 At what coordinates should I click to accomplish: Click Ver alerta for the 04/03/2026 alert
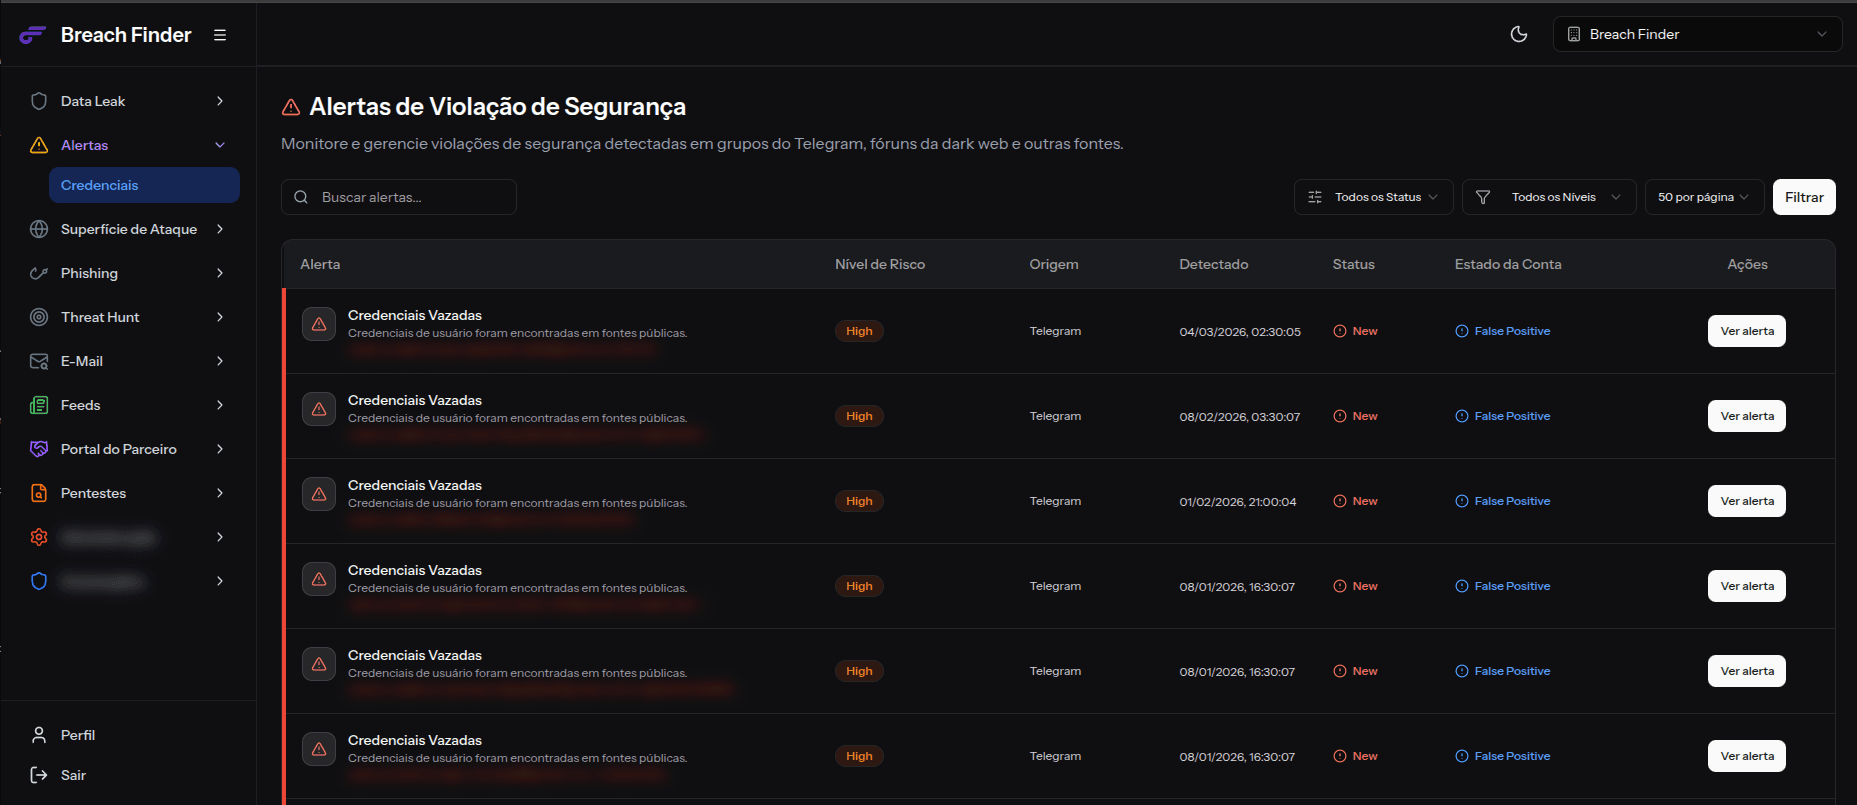1746,331
